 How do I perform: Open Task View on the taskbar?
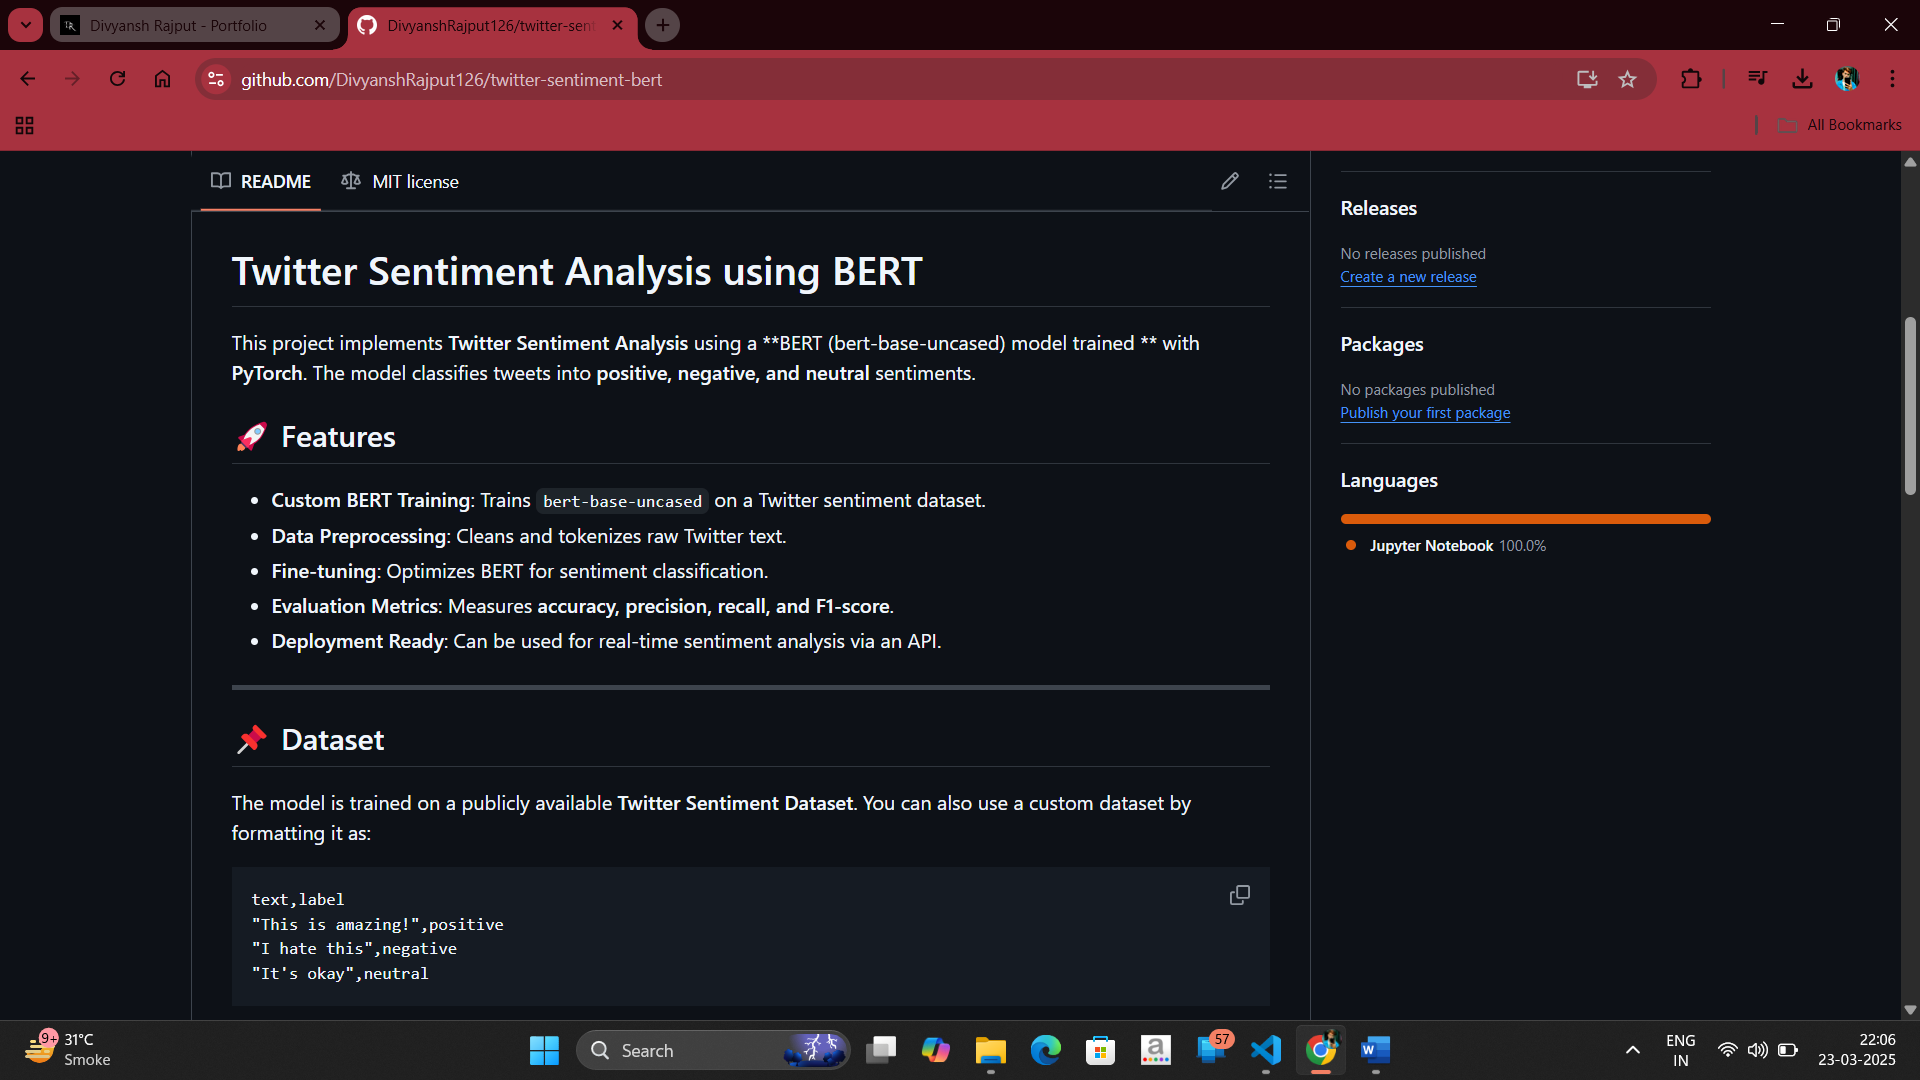881,1050
